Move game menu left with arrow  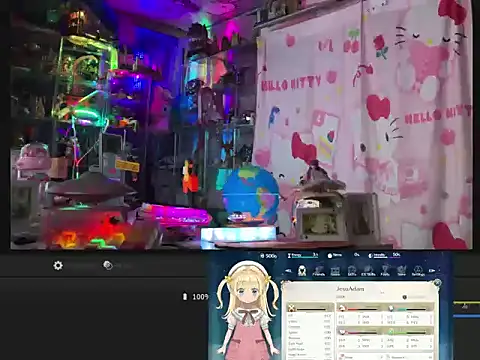coord(289,271)
